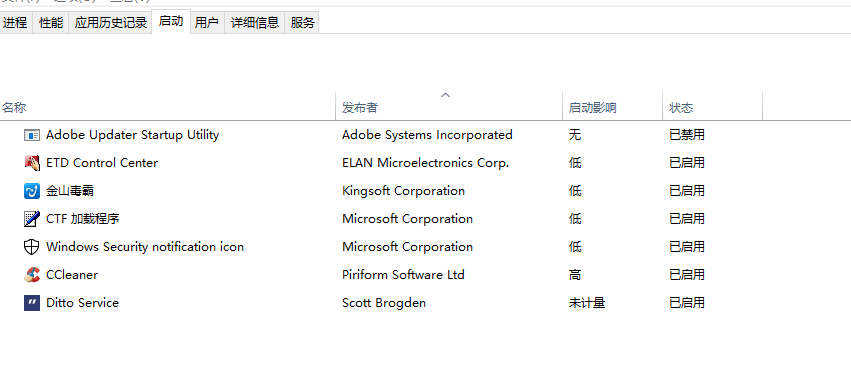Click publisher Piriform Software Ltd
851x381 pixels.
click(403, 275)
